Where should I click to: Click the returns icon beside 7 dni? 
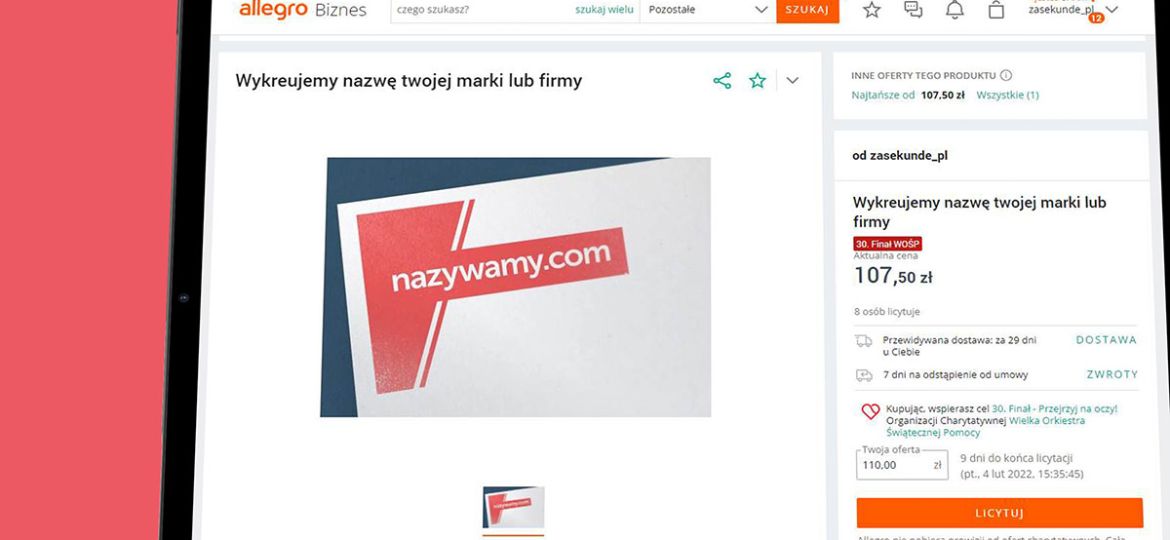(864, 375)
